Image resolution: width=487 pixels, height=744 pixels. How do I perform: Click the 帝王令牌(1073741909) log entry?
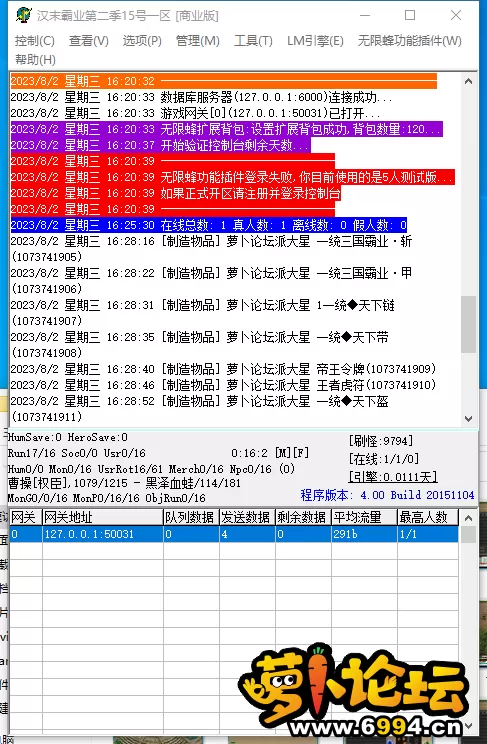pyautogui.click(x=223, y=369)
